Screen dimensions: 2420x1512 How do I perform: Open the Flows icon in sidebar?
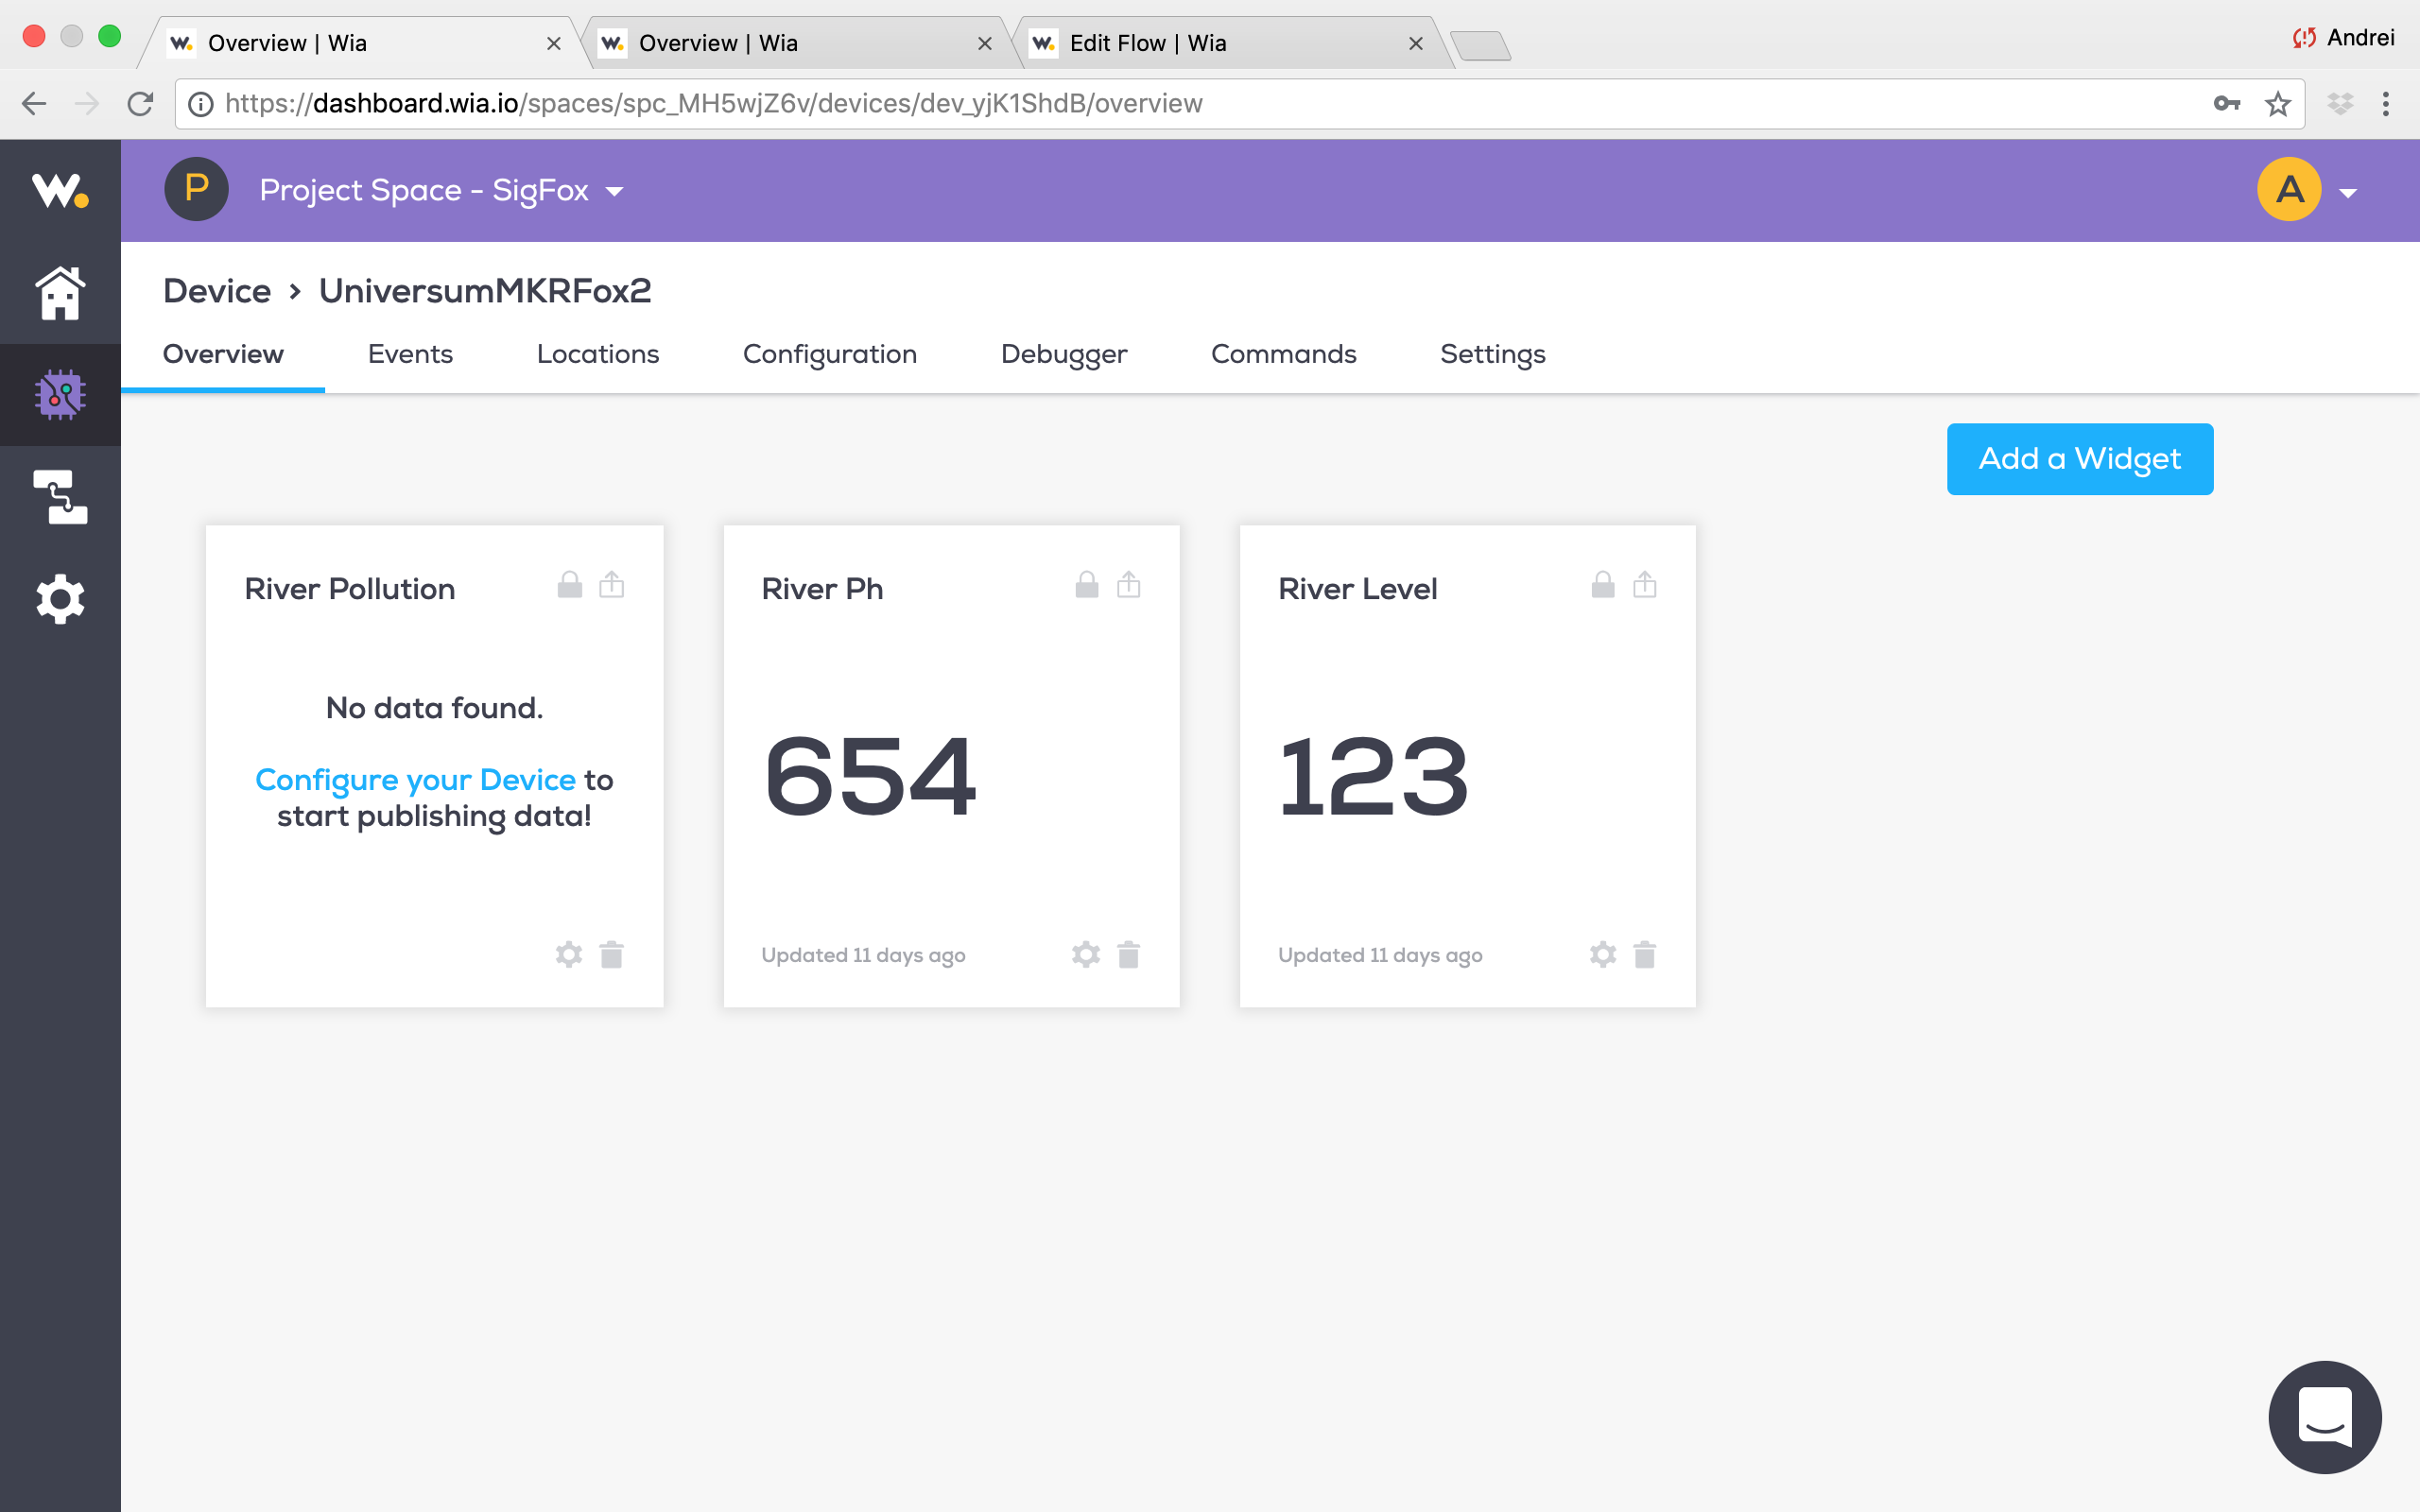pos(60,497)
